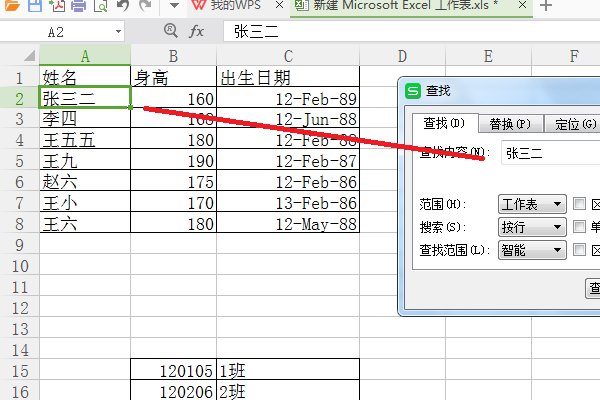The height and width of the screenshot is (400, 600).
Task: Click the select-all corner triangle
Action: [x=30, y=56]
